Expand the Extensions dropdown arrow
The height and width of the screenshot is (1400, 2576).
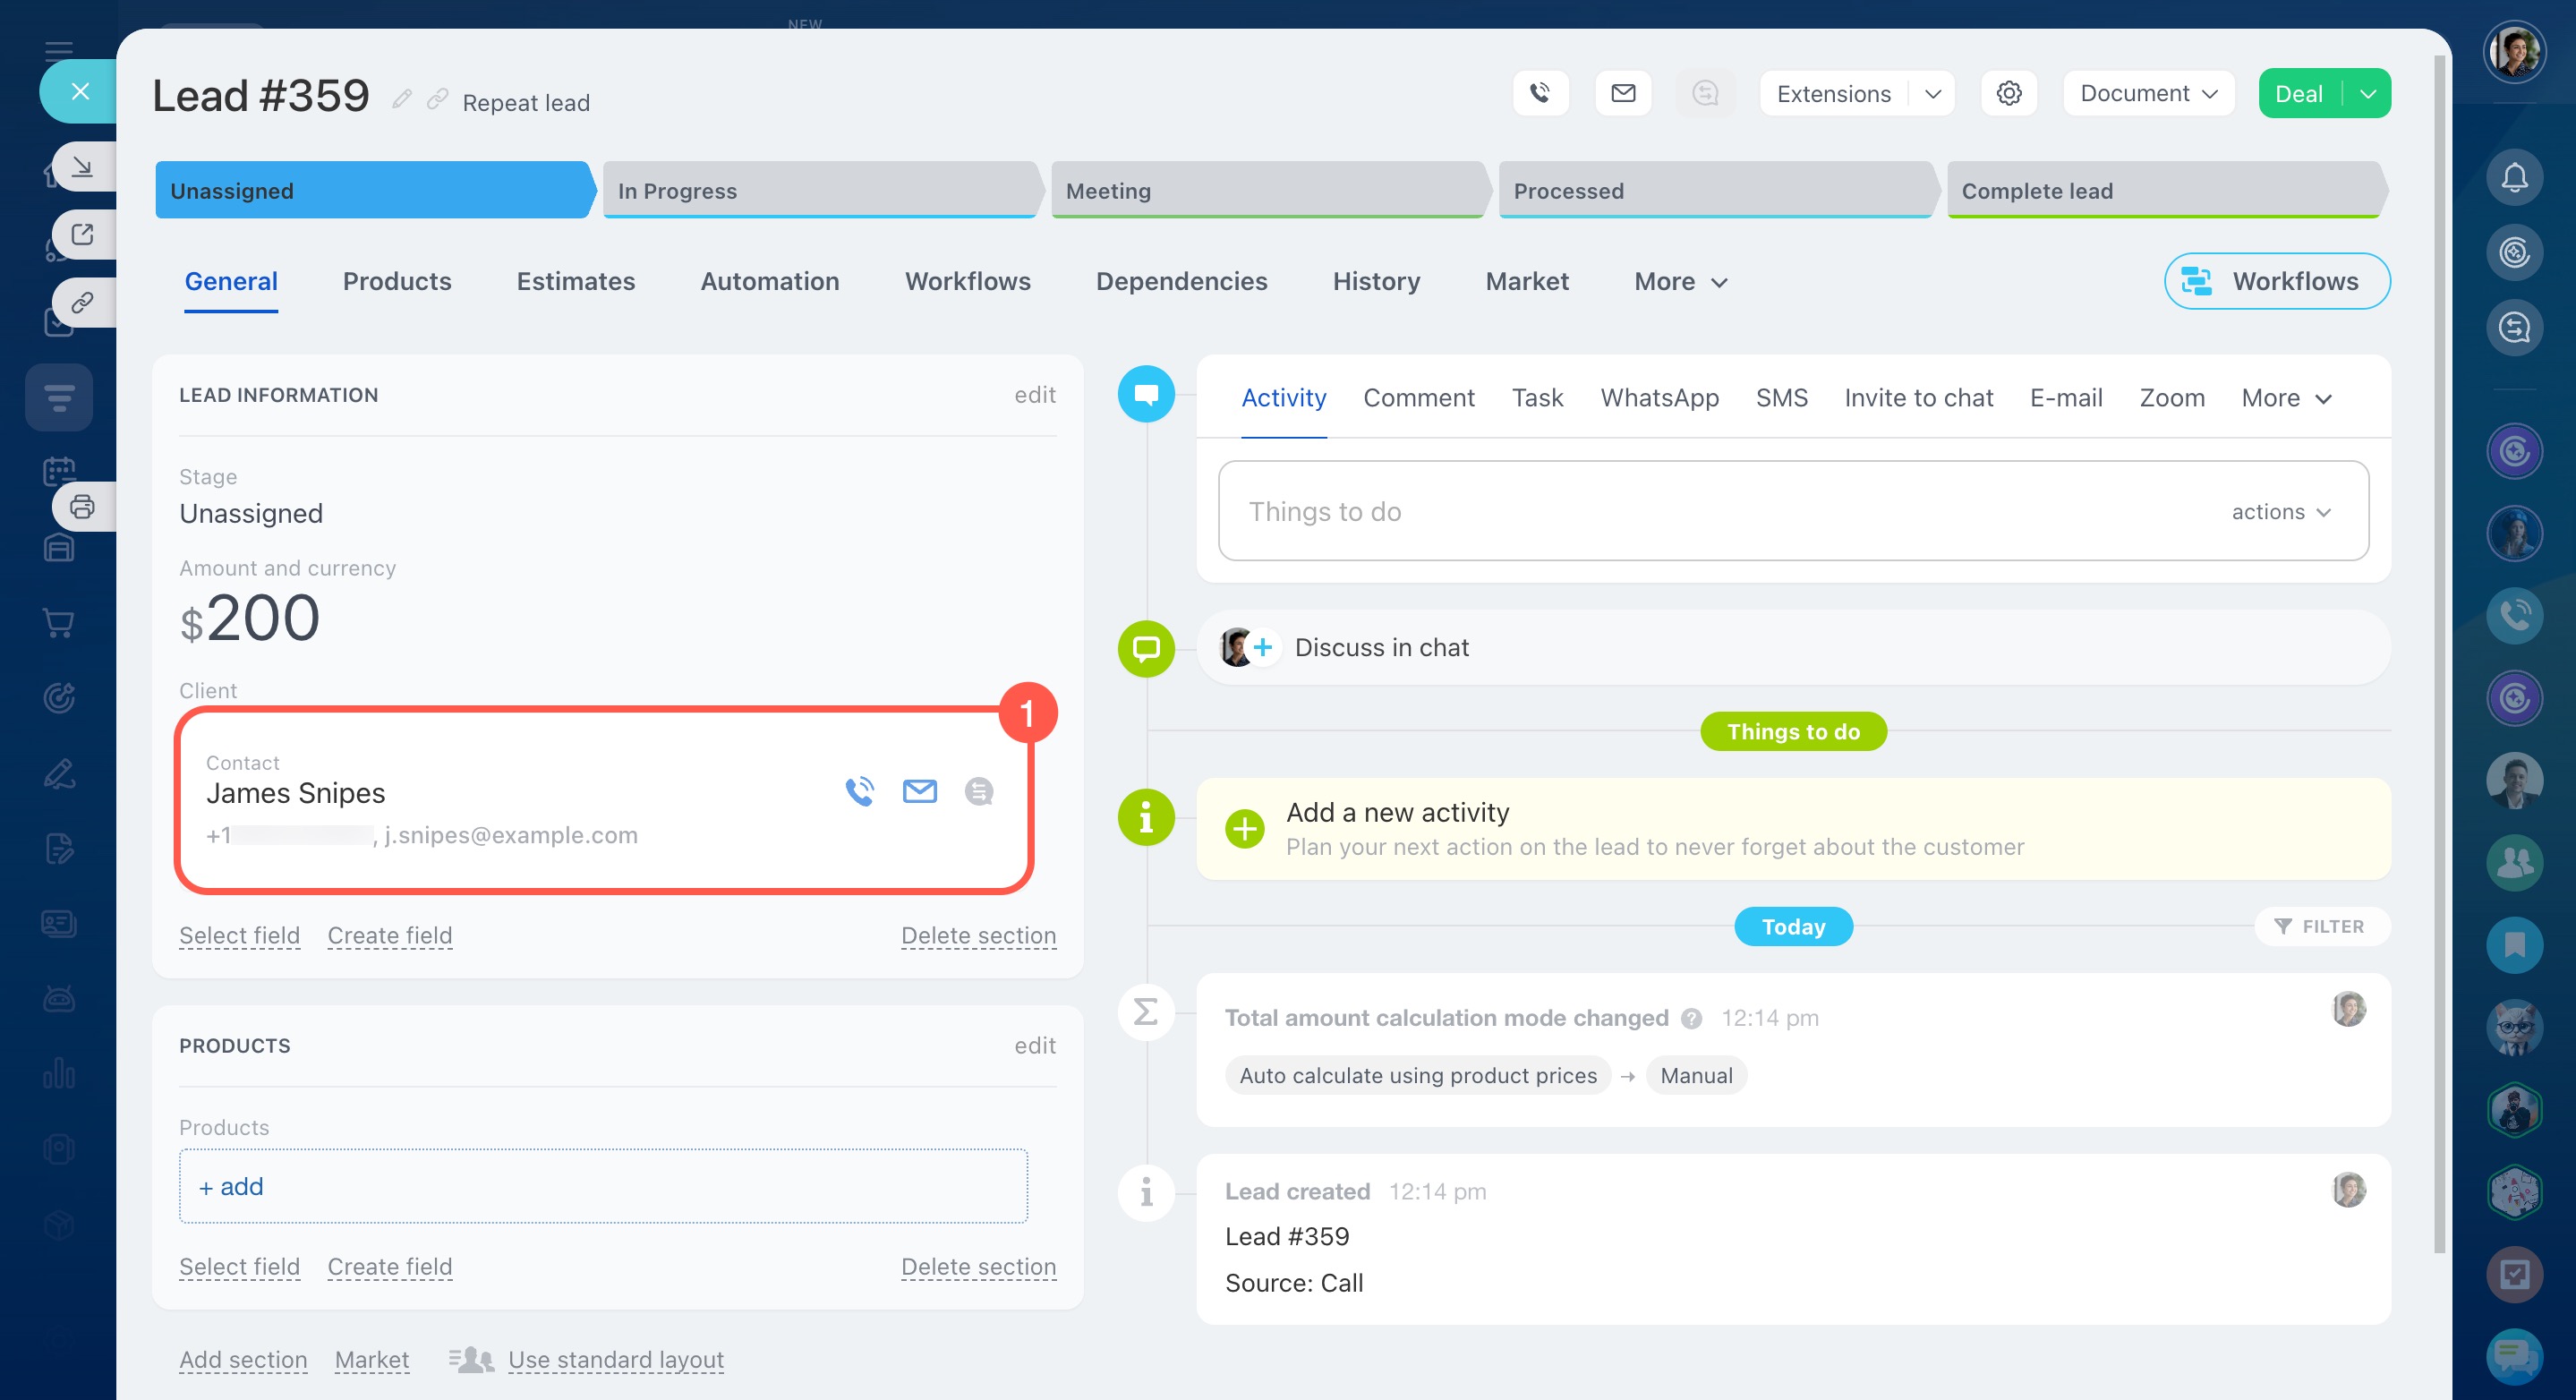click(x=1932, y=93)
